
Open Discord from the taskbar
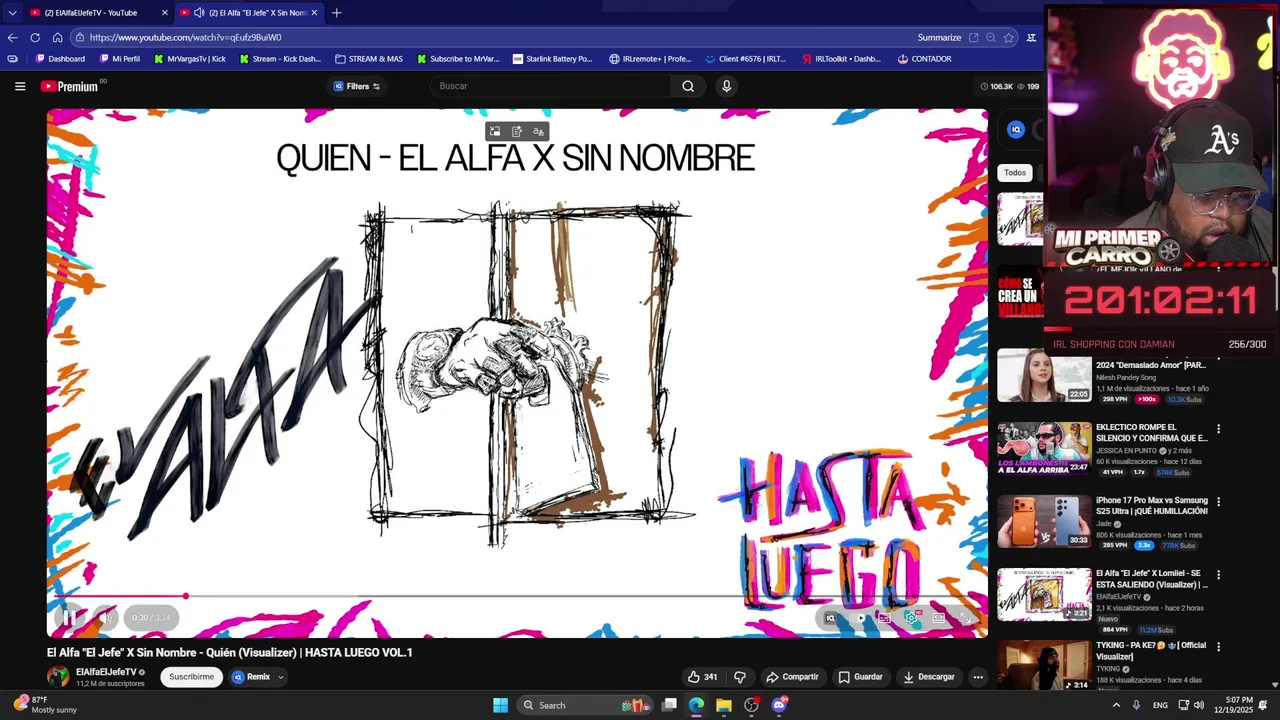tap(779, 705)
